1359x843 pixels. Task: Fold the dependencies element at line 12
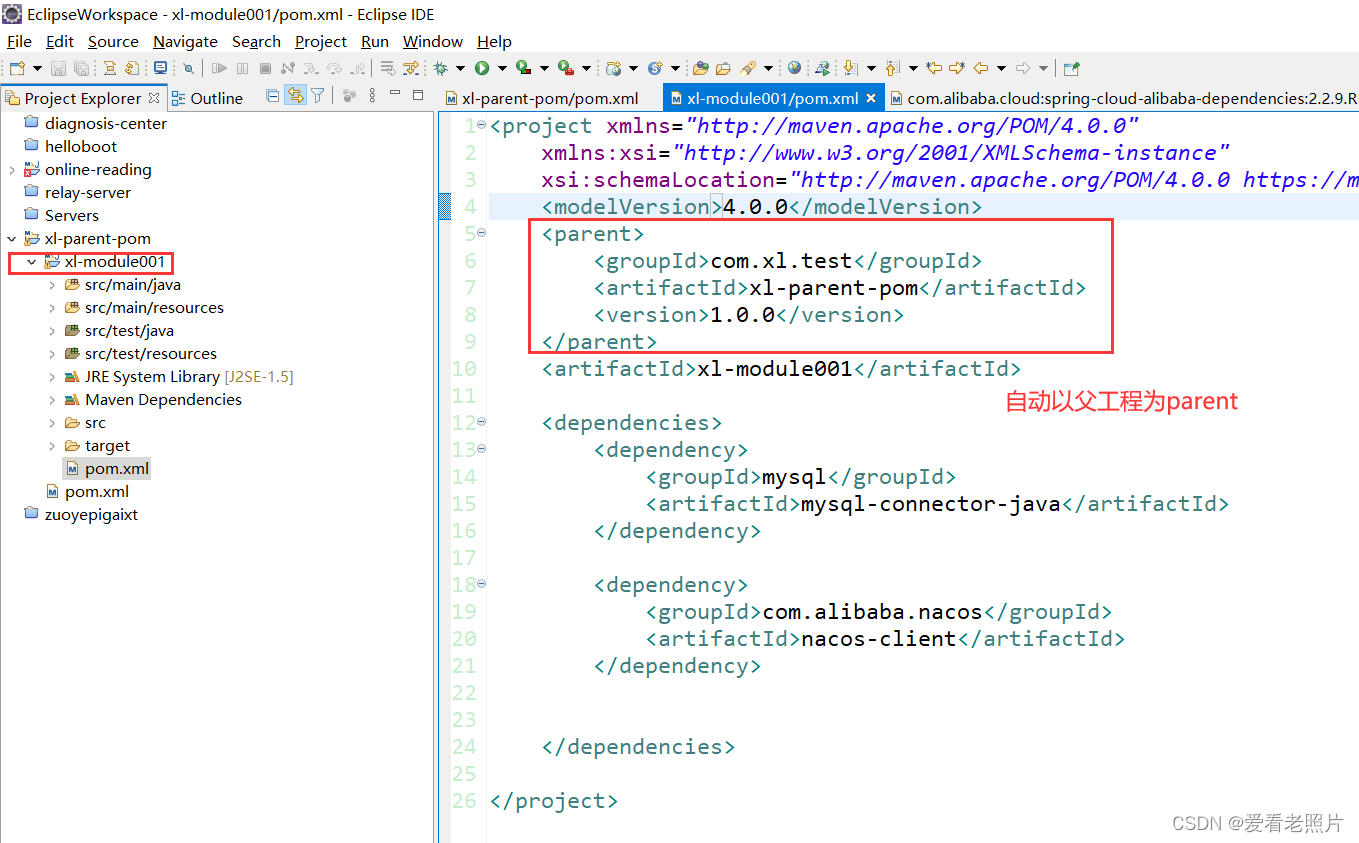point(482,422)
